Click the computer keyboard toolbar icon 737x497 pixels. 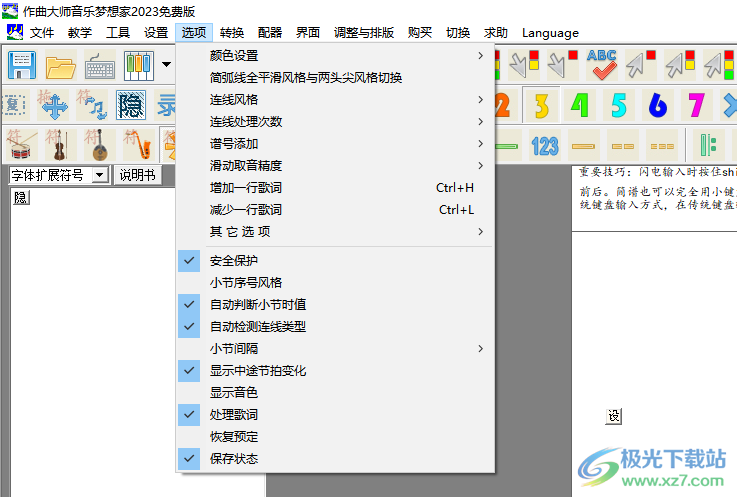tap(100, 65)
